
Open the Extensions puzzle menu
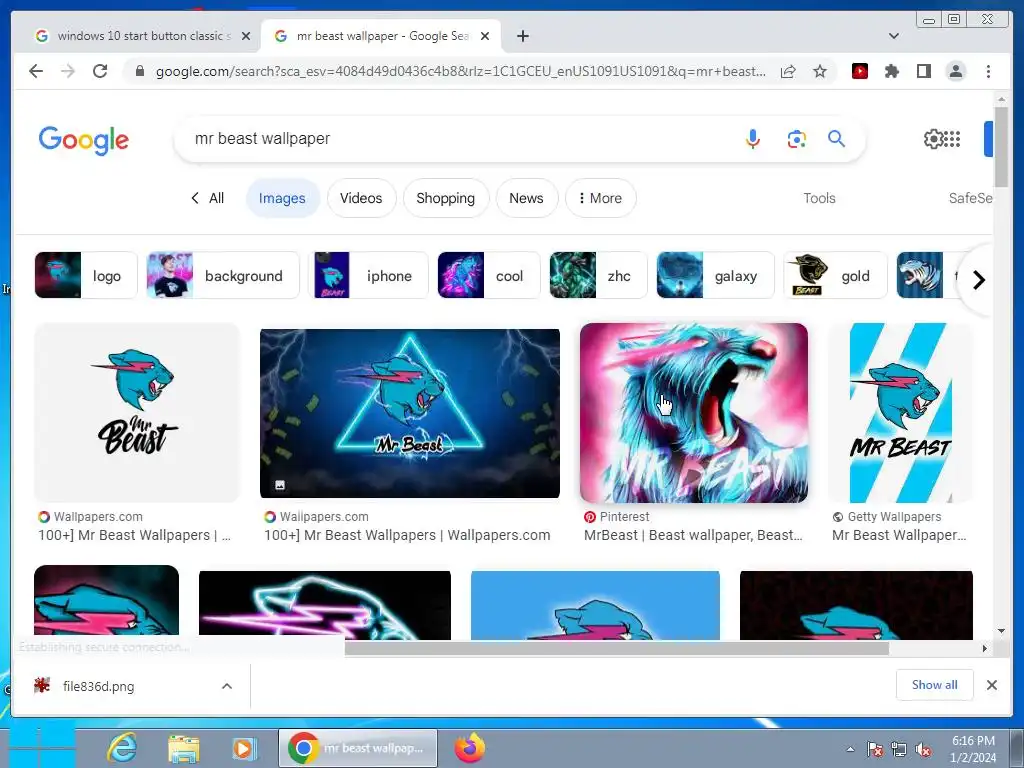(892, 71)
